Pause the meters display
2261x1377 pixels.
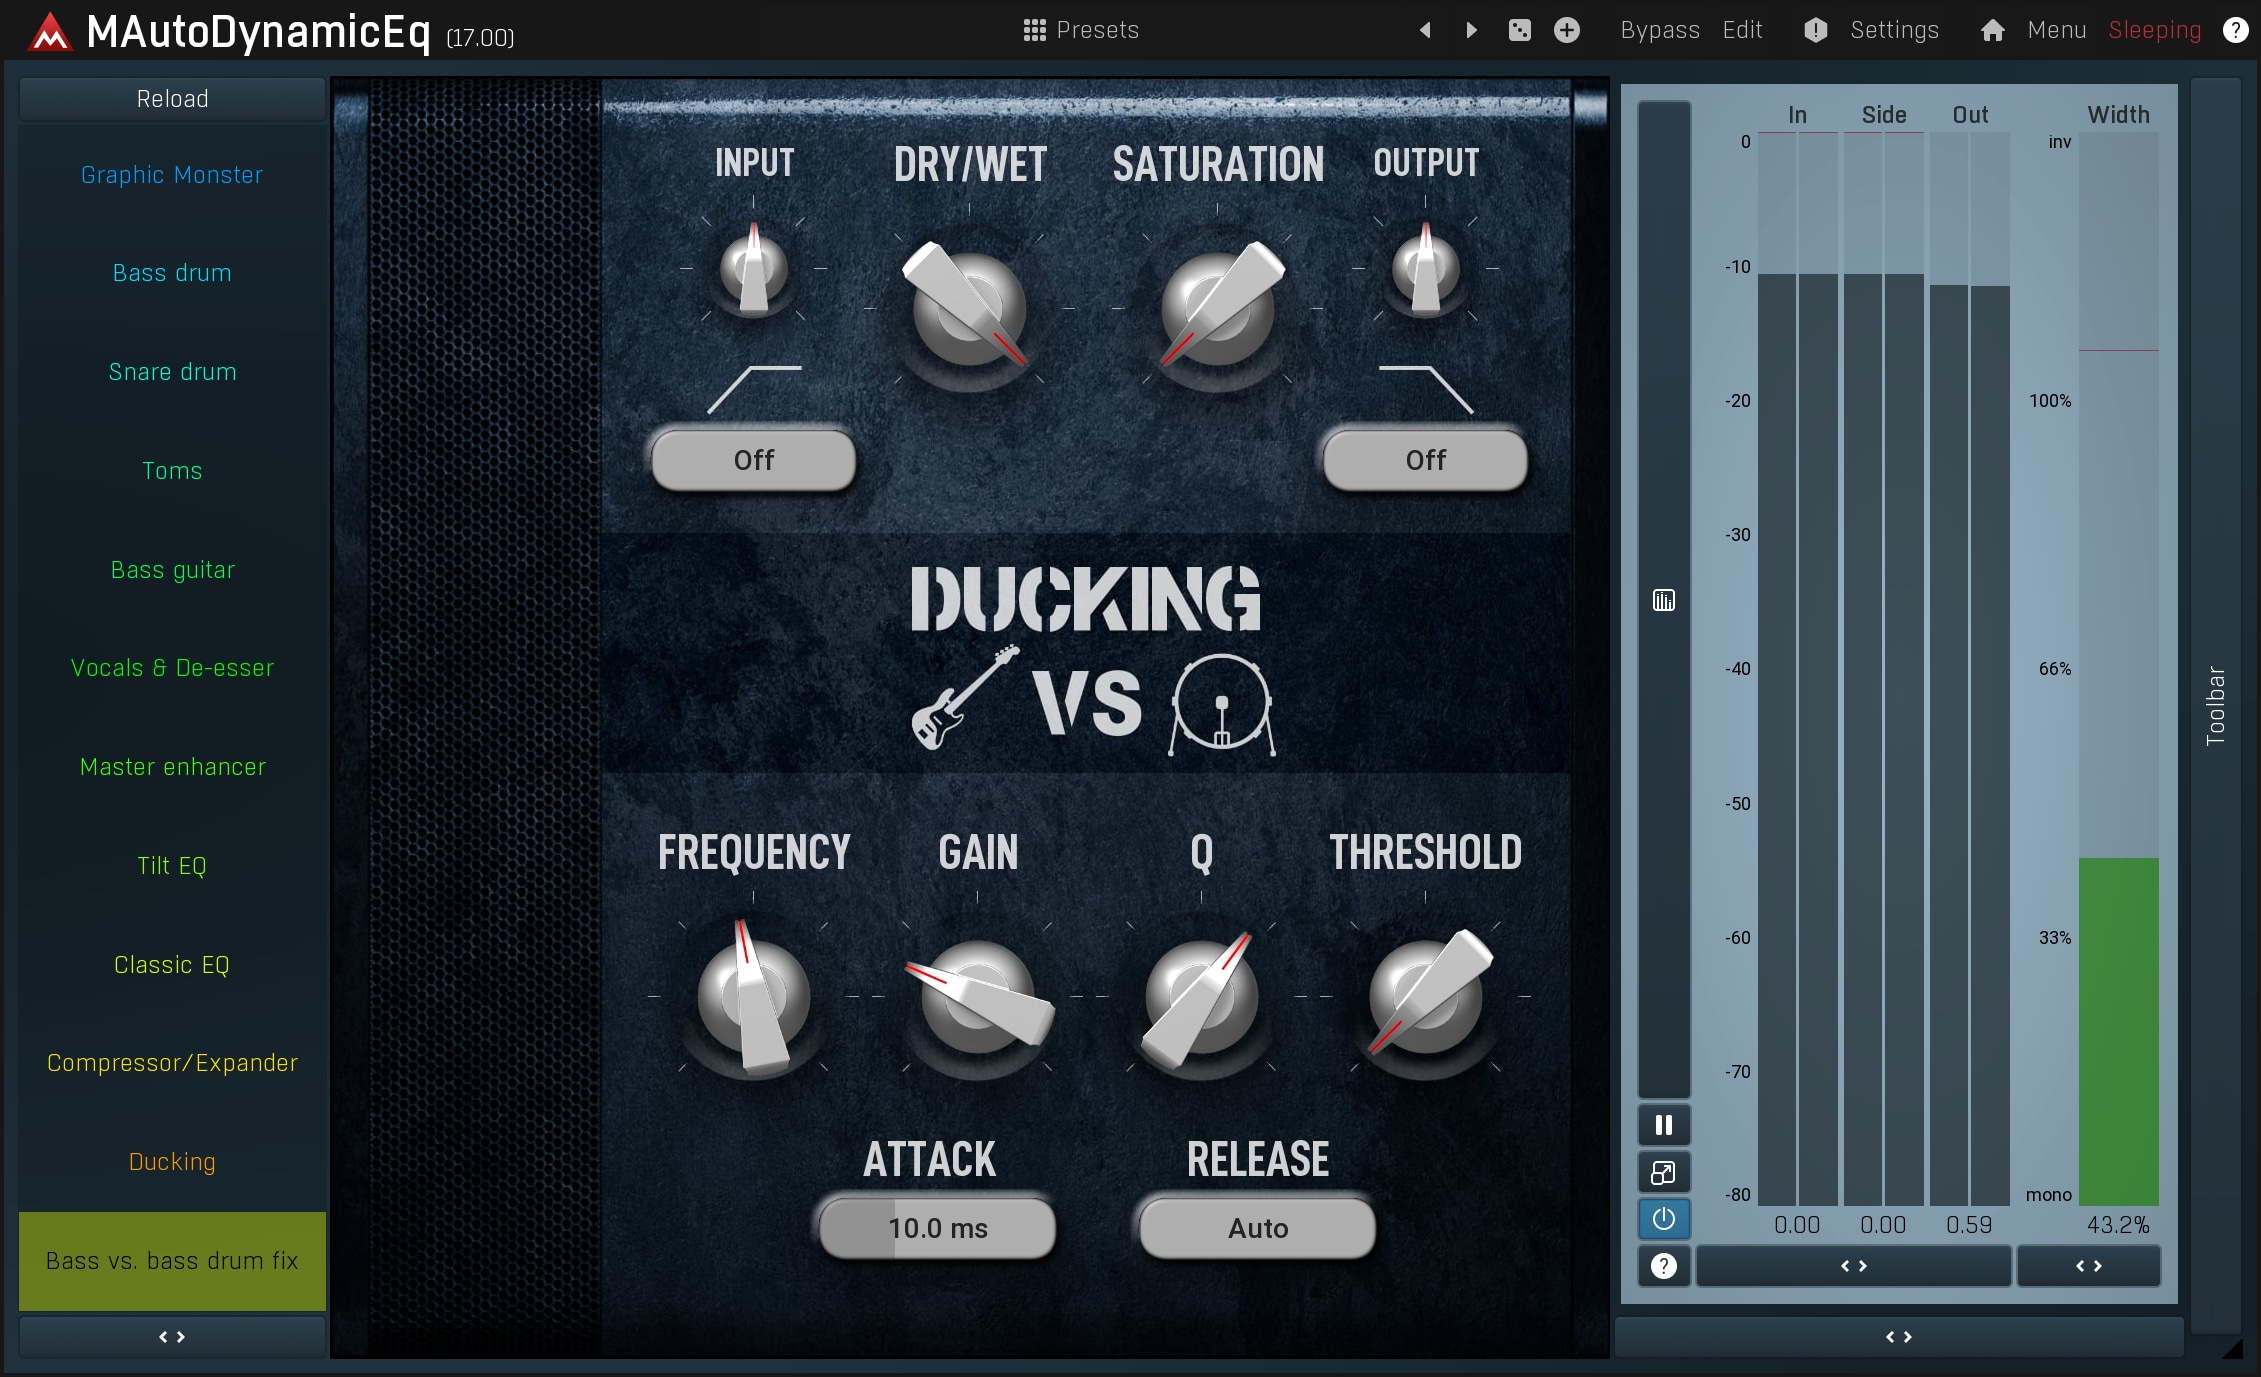click(1663, 1125)
